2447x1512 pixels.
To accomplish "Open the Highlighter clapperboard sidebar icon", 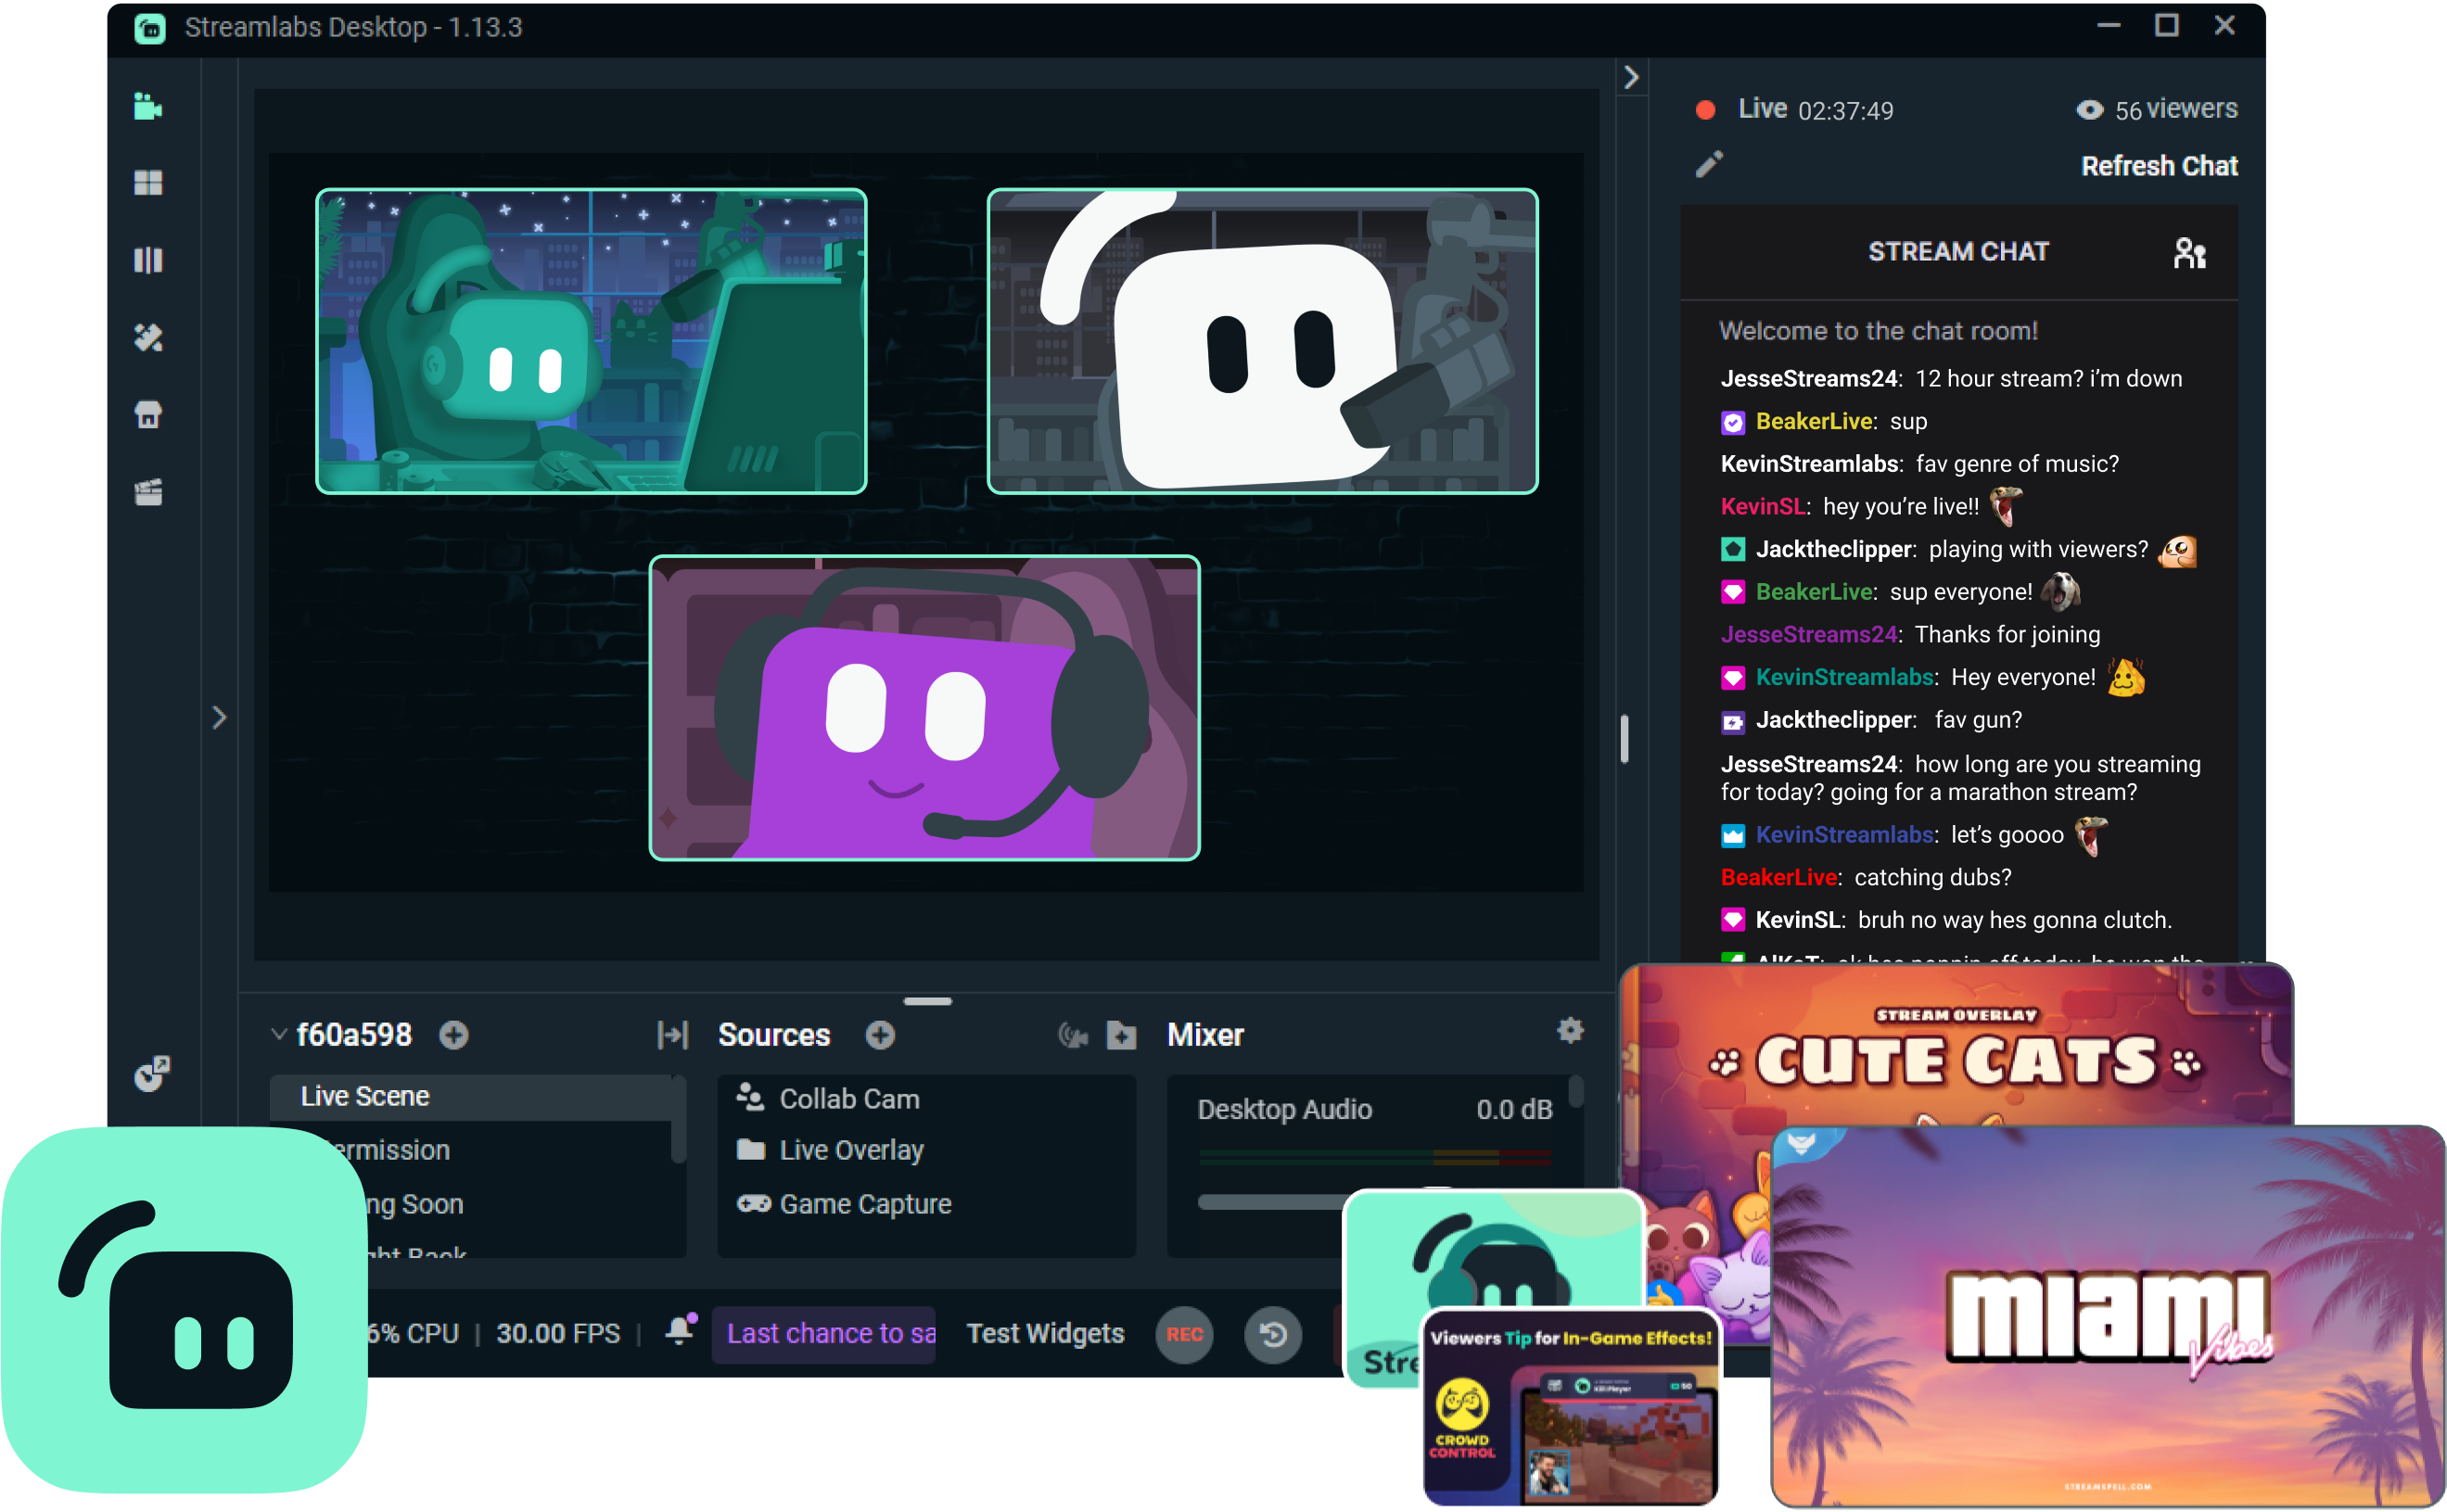I will pos(148,492).
